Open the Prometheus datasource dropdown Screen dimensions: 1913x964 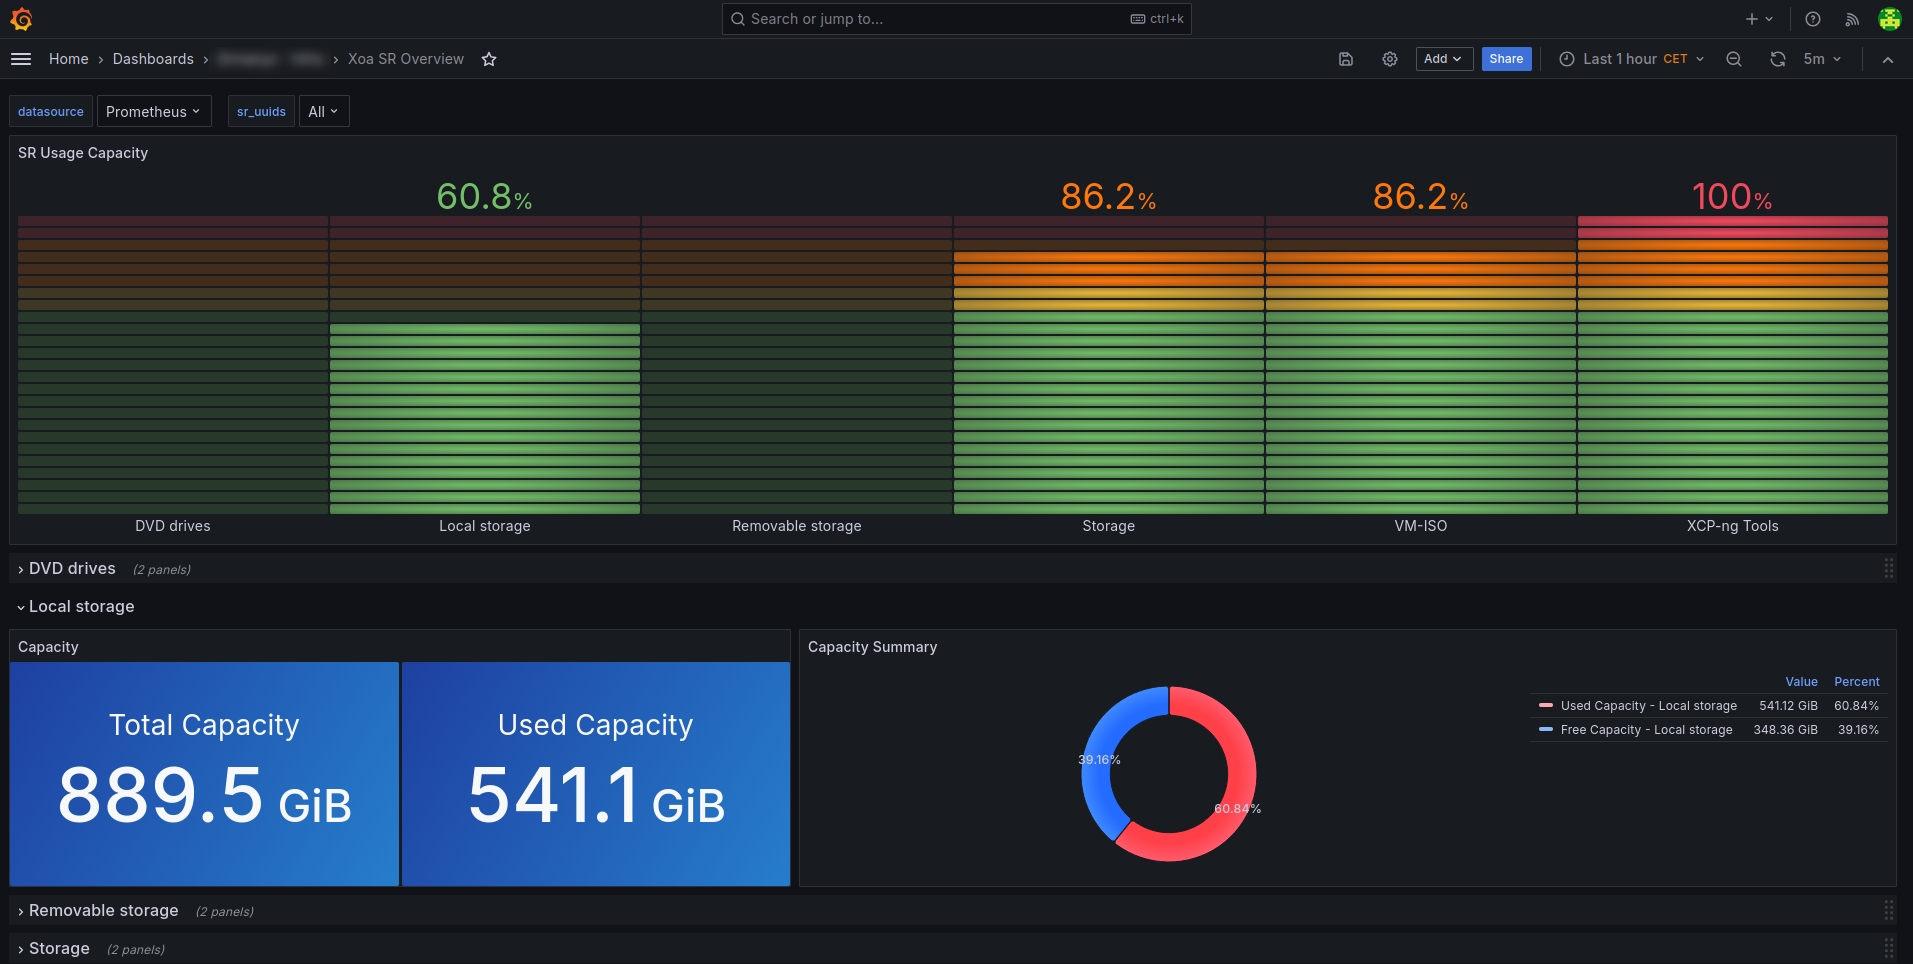(154, 111)
